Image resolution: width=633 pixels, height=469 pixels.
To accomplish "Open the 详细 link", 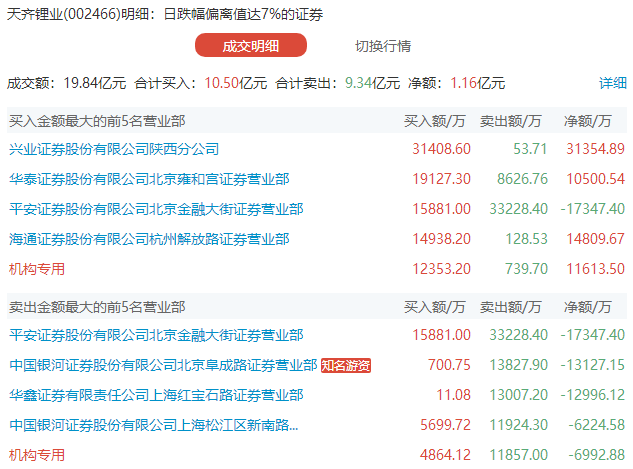I will pos(612,83).
